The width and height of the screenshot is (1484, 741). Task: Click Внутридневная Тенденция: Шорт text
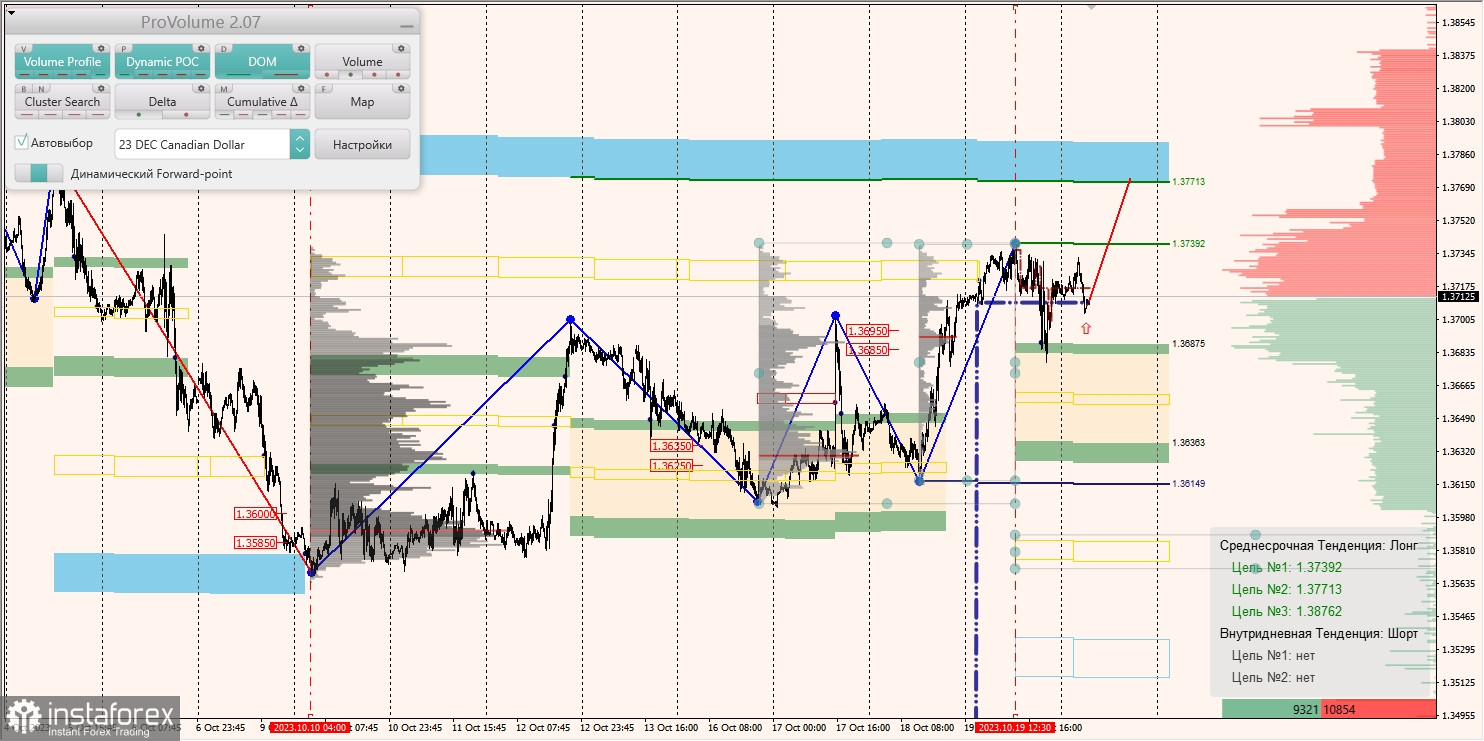point(1319,633)
